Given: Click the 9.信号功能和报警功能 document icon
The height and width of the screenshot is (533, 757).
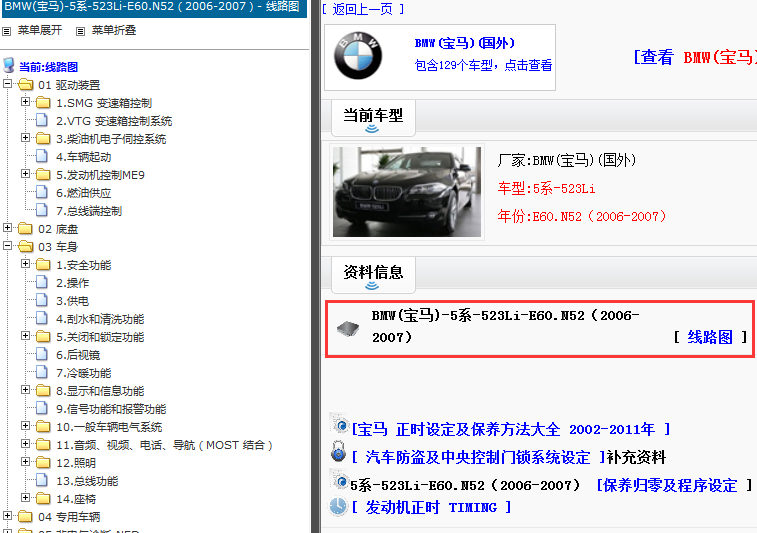Looking at the screenshot, I should coord(42,408).
